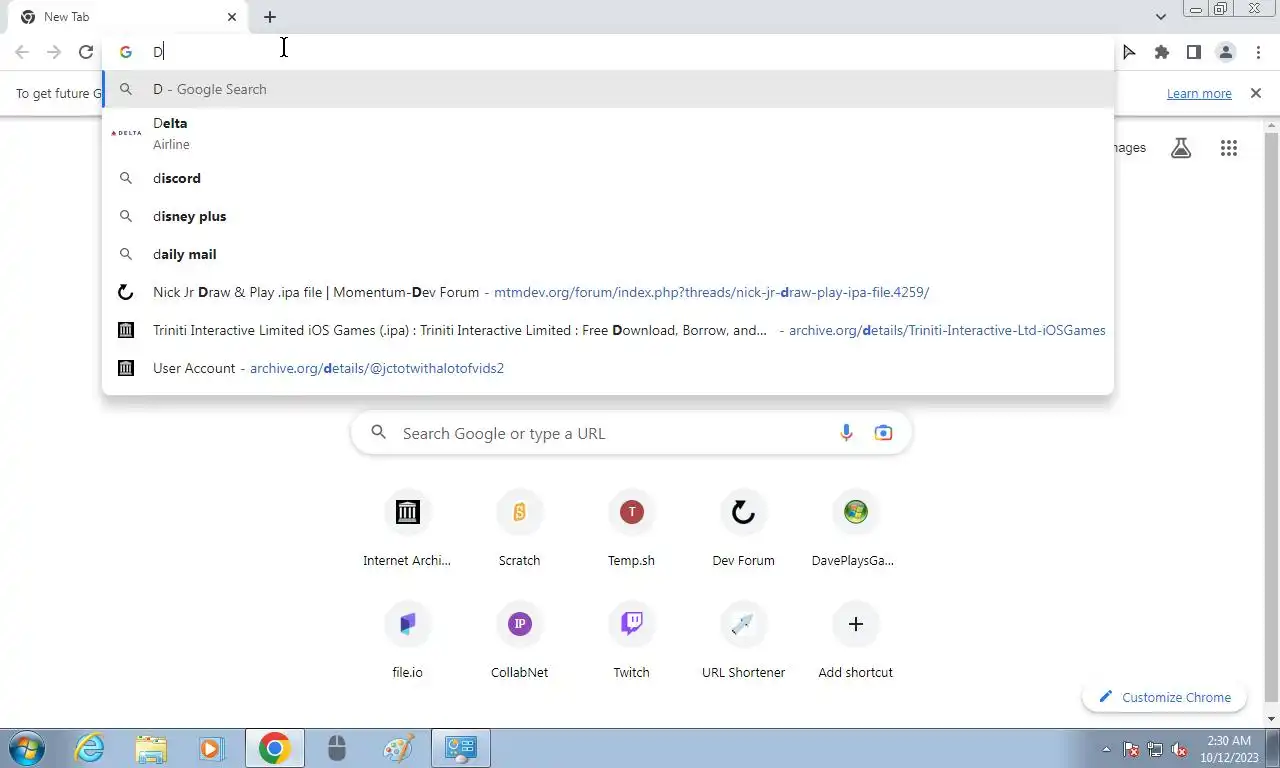Select the discord search suggestion

608,178
